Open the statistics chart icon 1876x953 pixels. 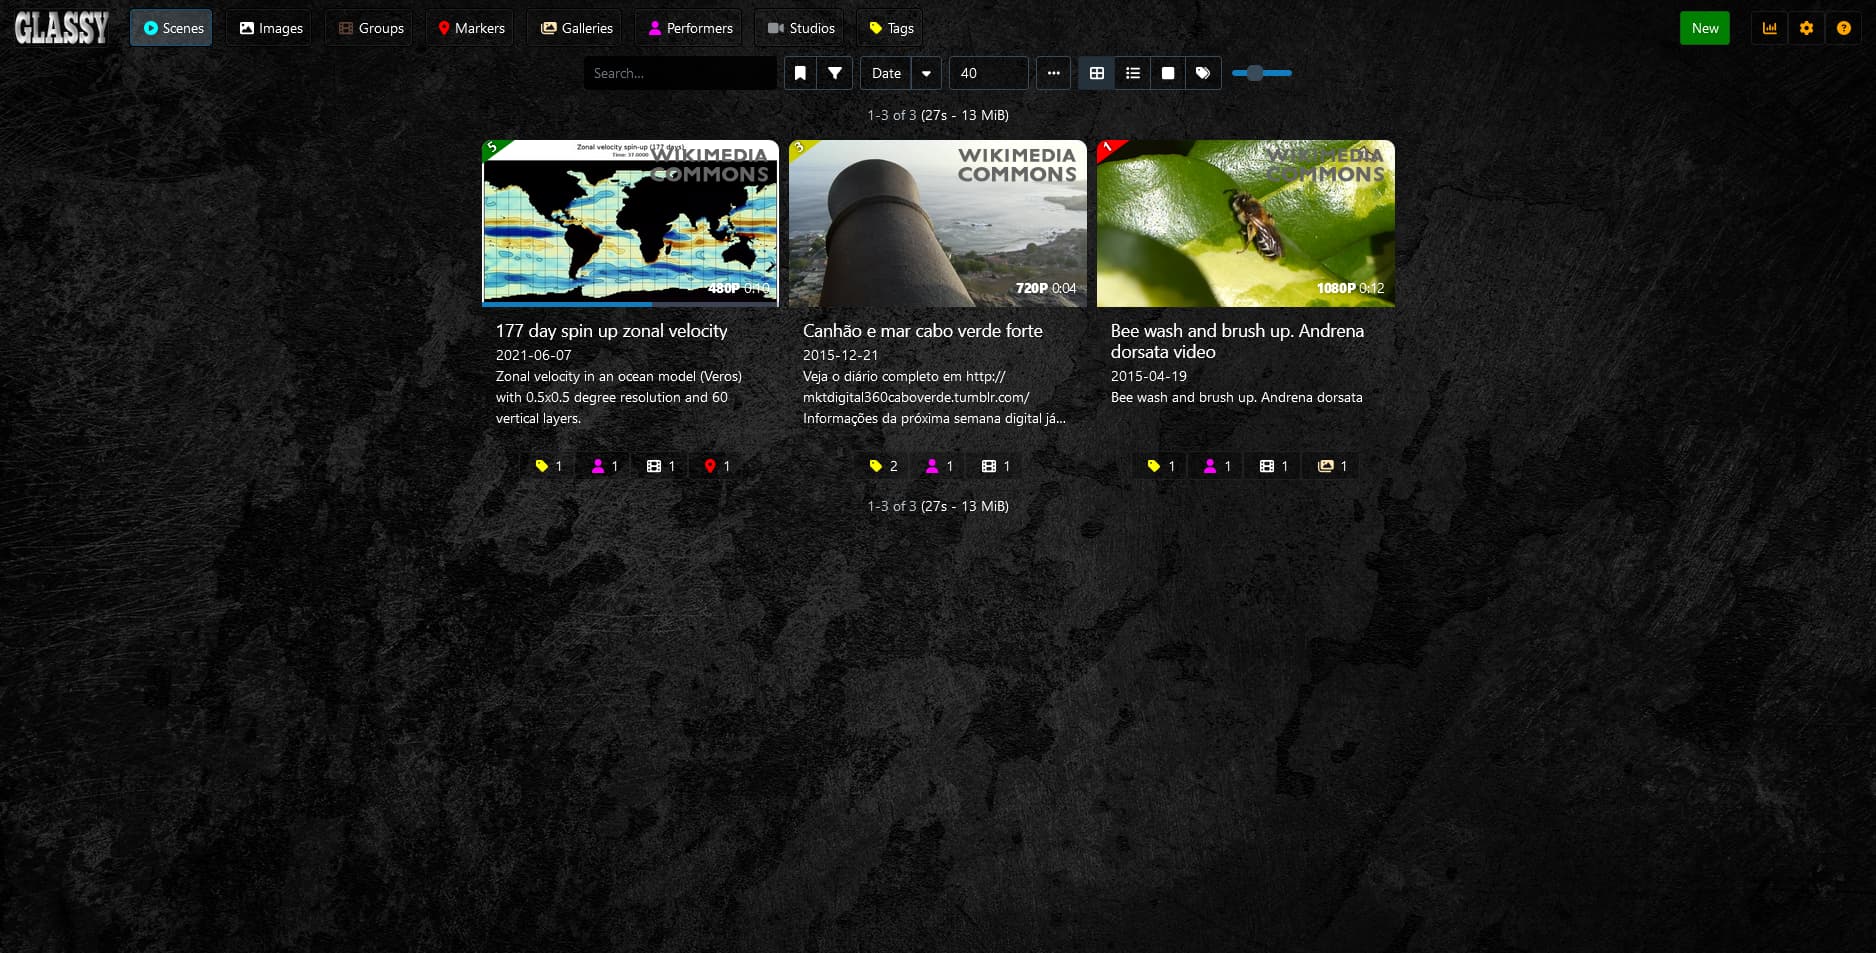click(x=1769, y=28)
